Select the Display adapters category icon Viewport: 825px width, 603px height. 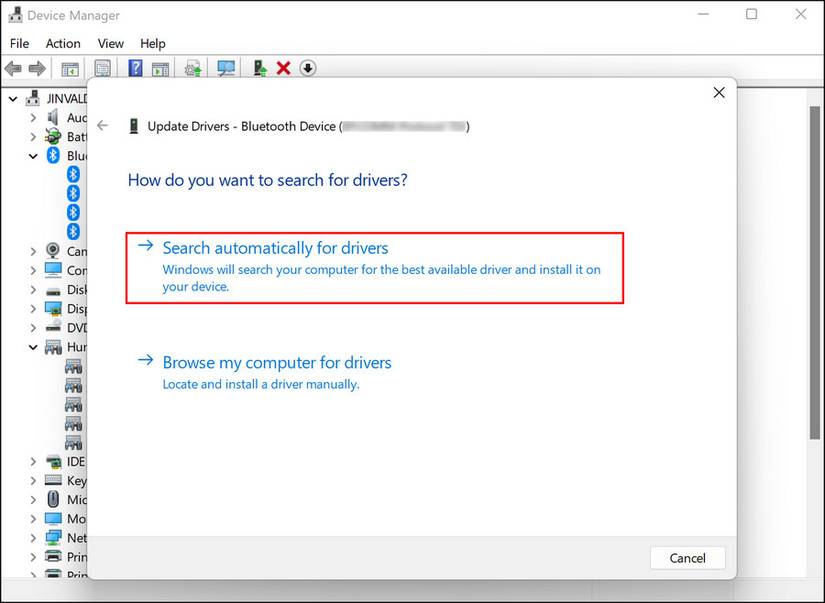[53, 309]
